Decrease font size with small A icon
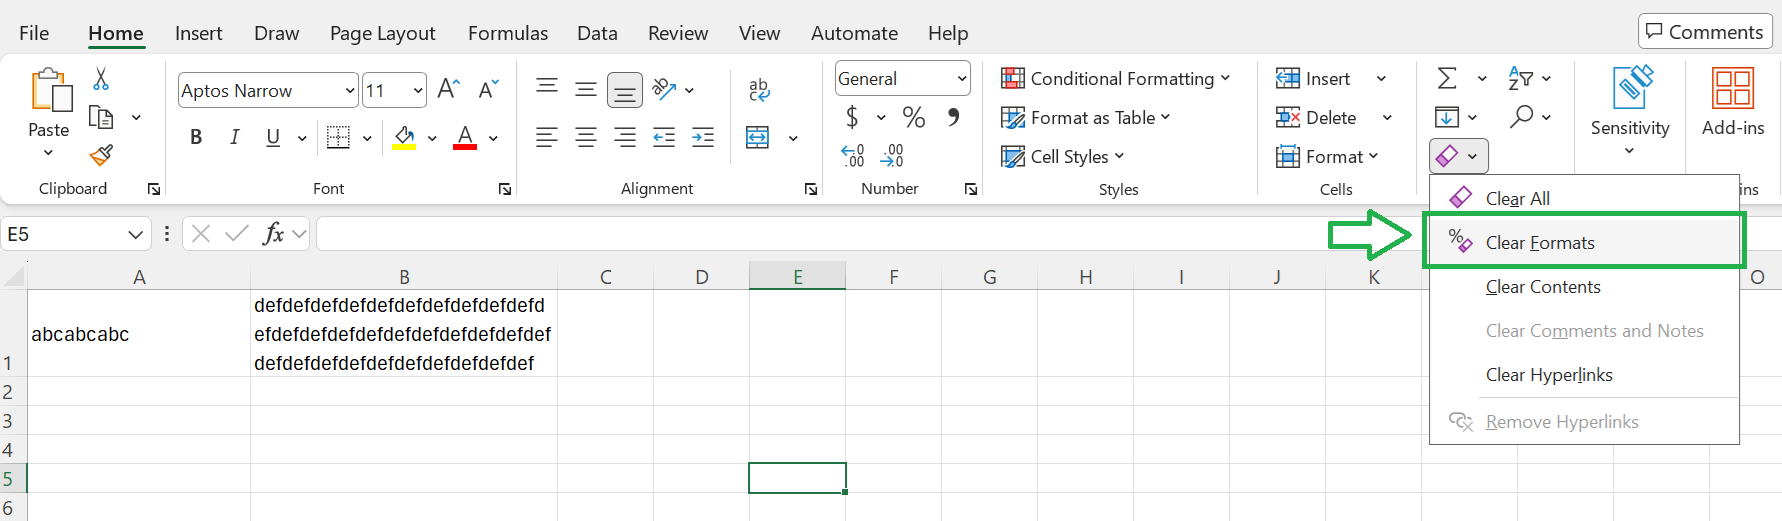 [488, 89]
